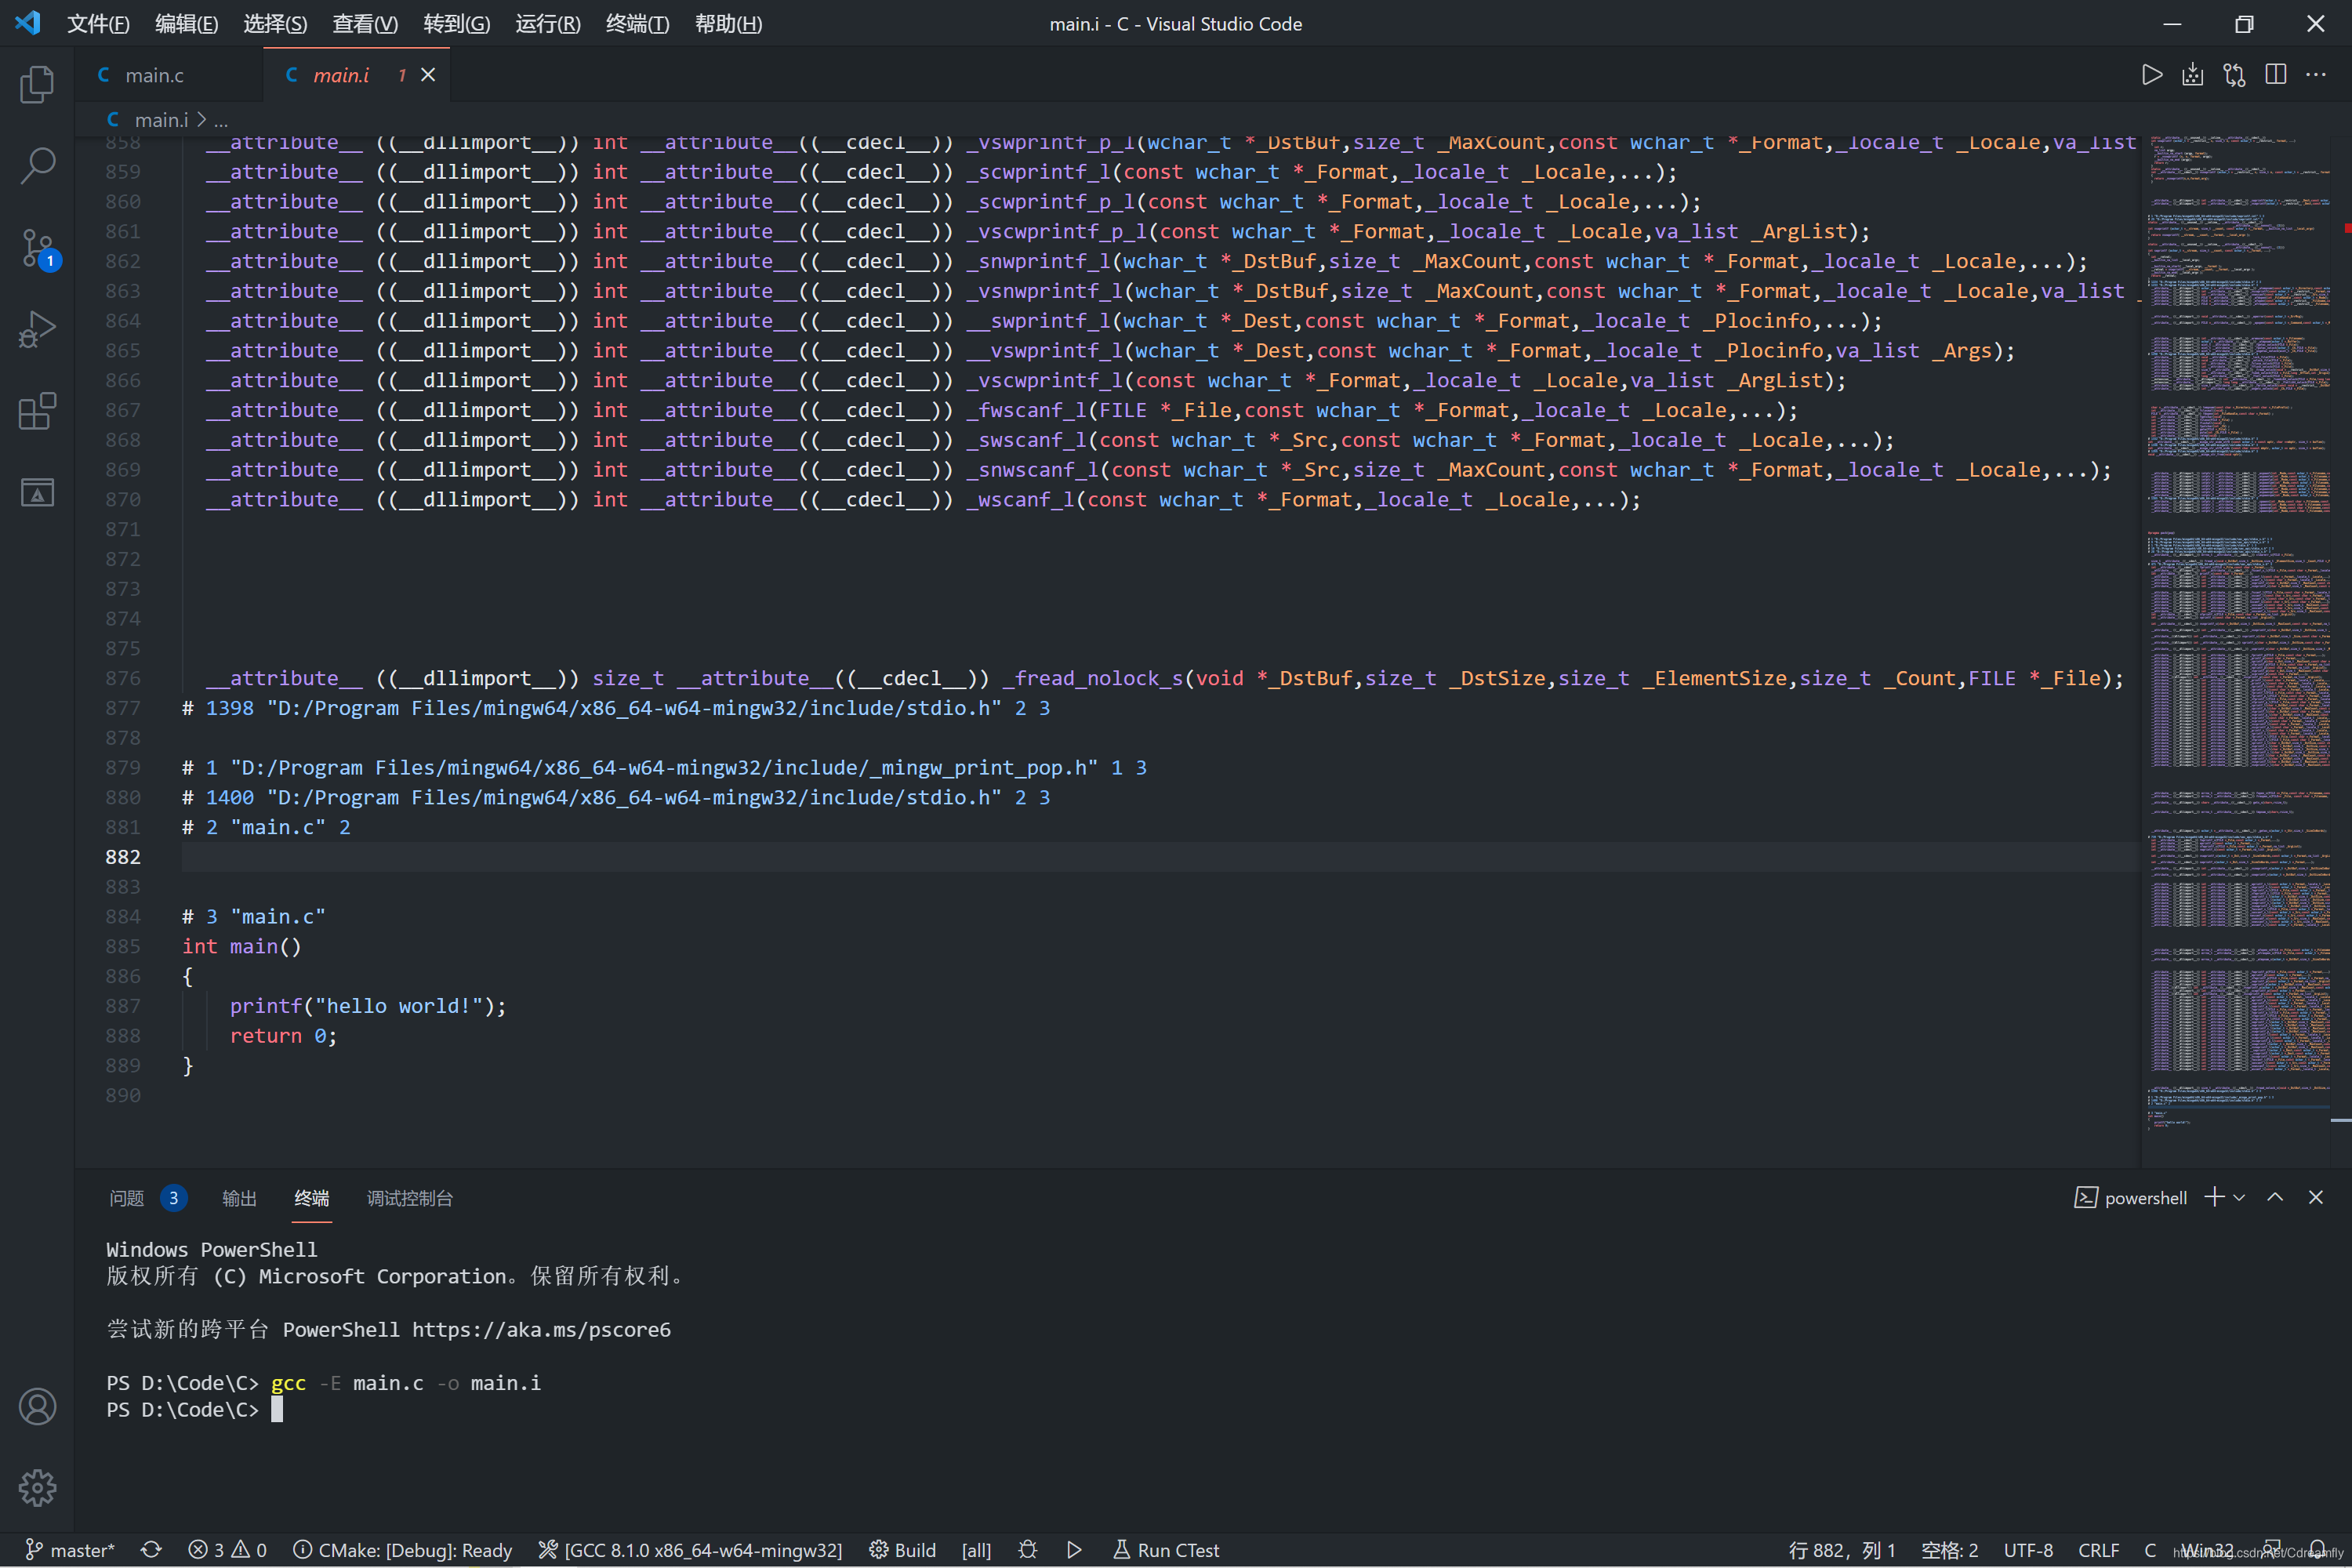
Task: Open the 查看(V) menu
Action: 365,23
